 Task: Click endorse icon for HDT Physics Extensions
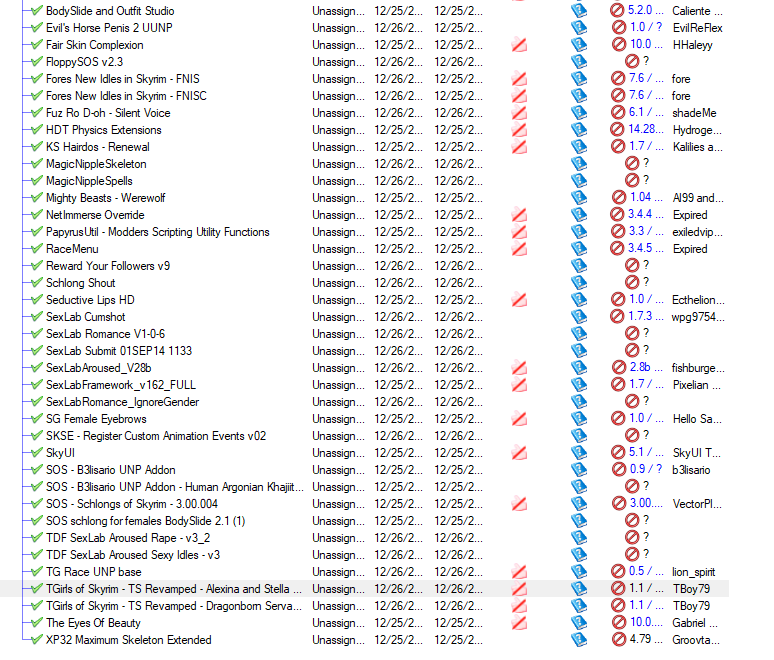tap(519, 130)
